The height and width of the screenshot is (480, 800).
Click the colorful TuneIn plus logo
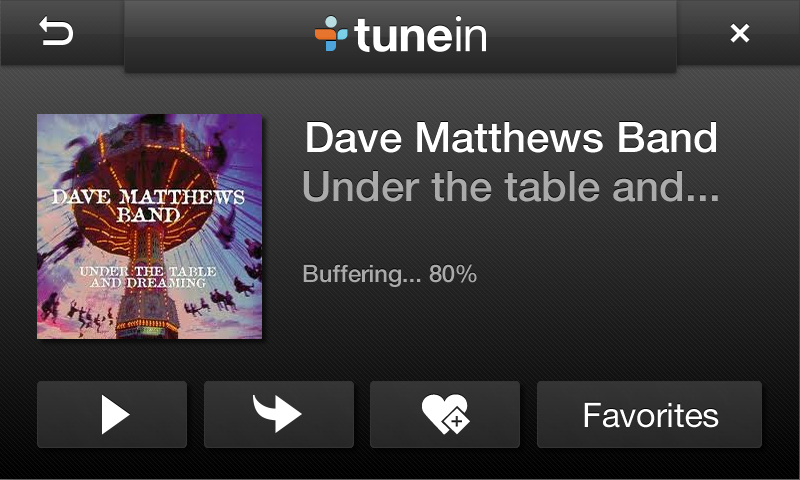[331, 34]
